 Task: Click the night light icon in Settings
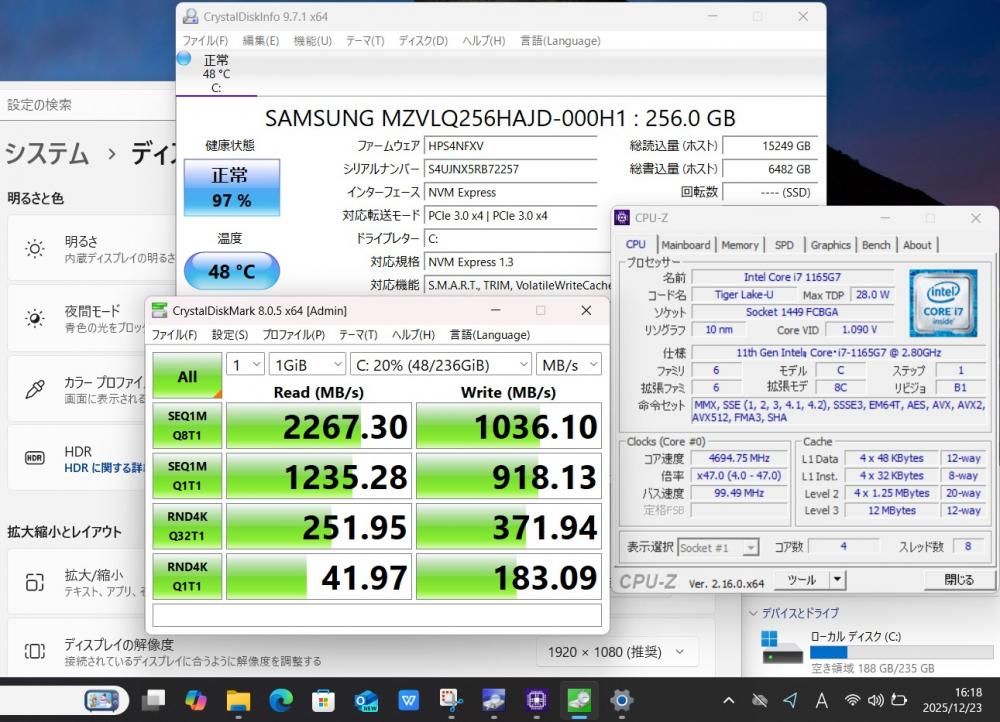click(35, 318)
